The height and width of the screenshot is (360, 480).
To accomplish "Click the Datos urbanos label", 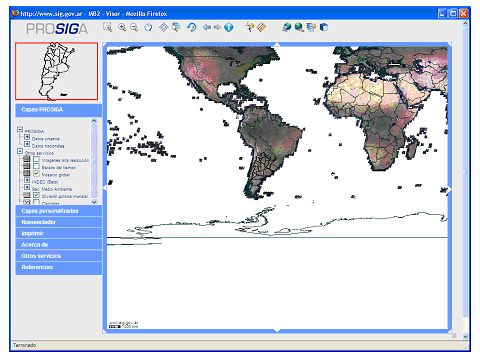I will click(46, 139).
